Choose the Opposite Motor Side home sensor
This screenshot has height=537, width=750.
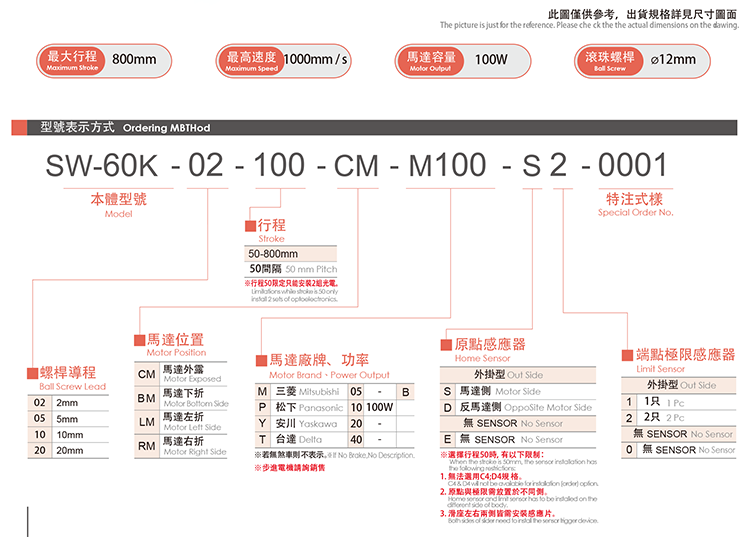click(518, 407)
